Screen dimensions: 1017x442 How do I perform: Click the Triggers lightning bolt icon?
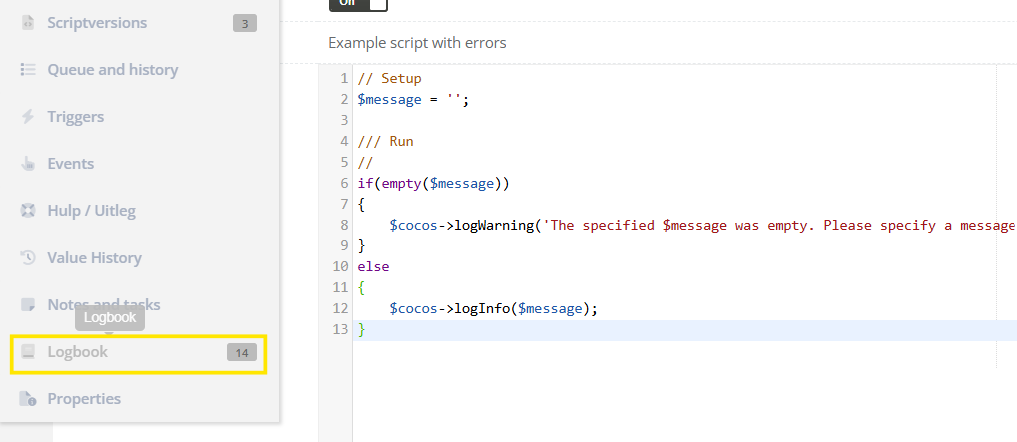(28, 117)
